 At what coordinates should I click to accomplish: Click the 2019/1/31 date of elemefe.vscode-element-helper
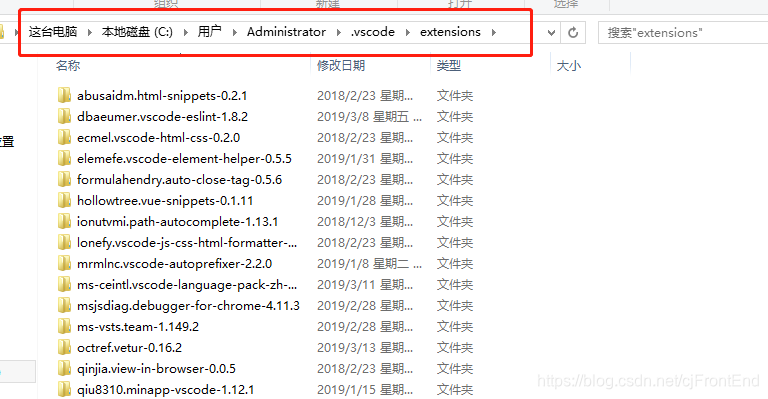(365, 159)
